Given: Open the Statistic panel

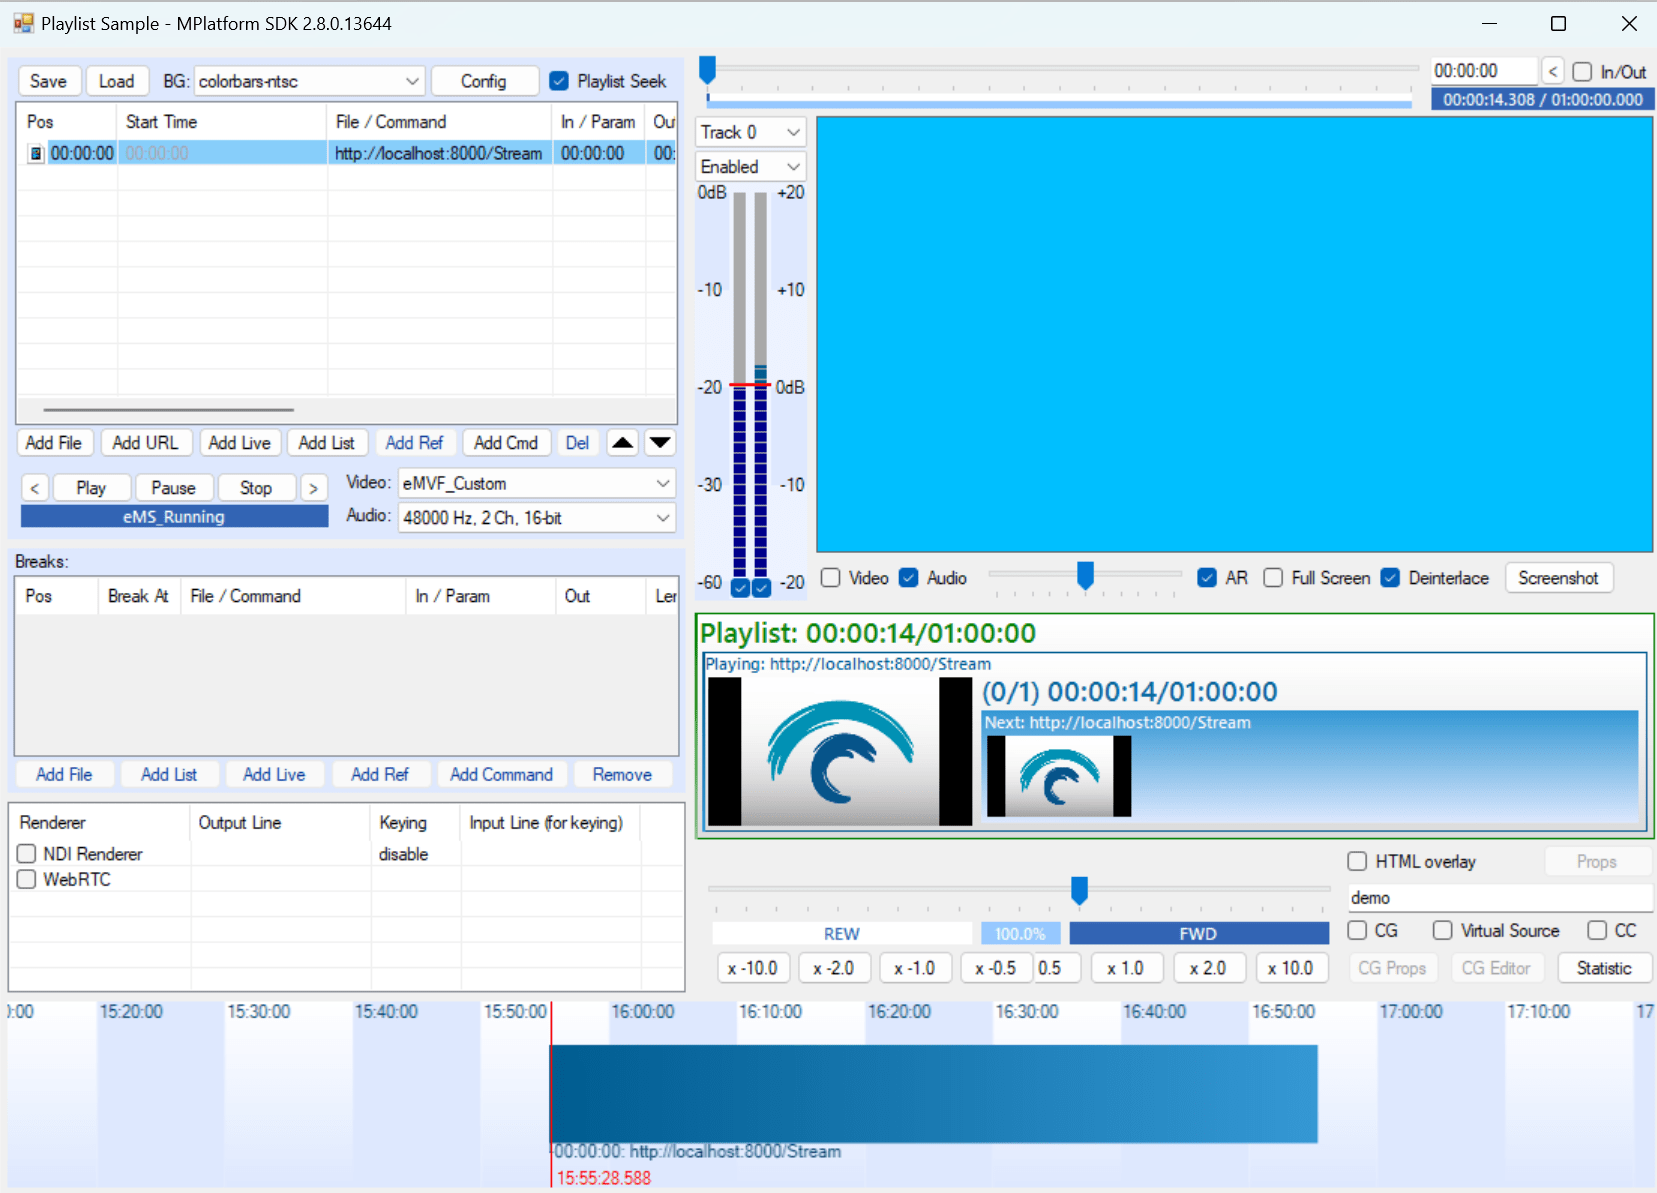Looking at the screenshot, I should click(1604, 967).
